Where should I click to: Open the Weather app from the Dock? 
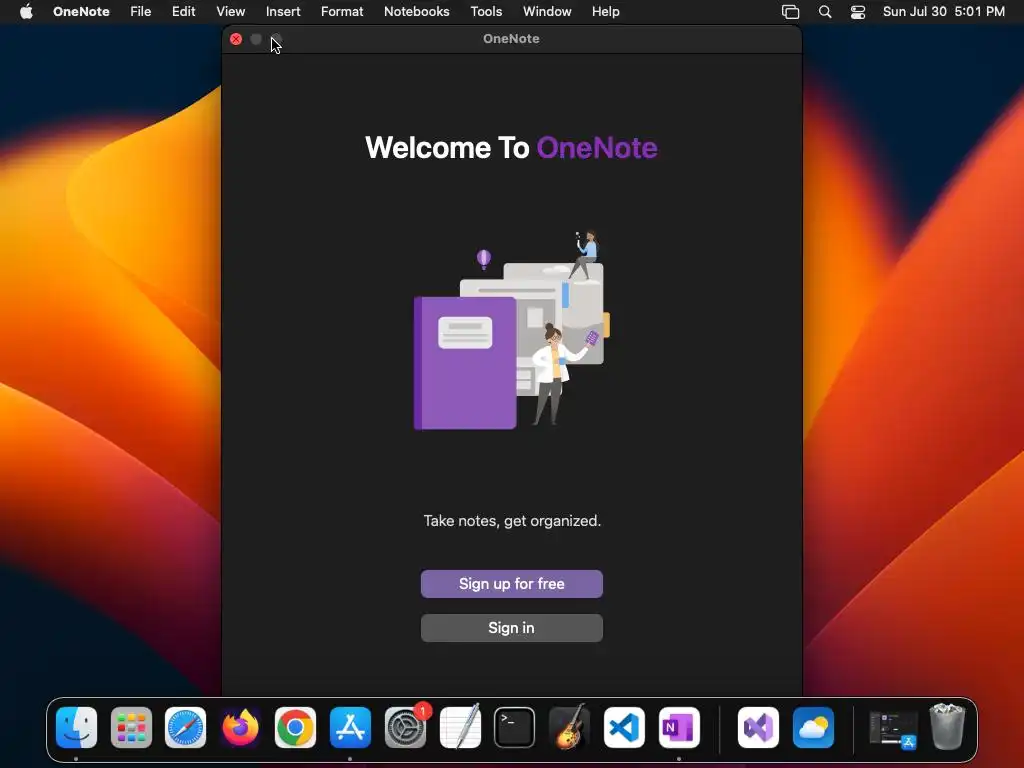pyautogui.click(x=813, y=728)
